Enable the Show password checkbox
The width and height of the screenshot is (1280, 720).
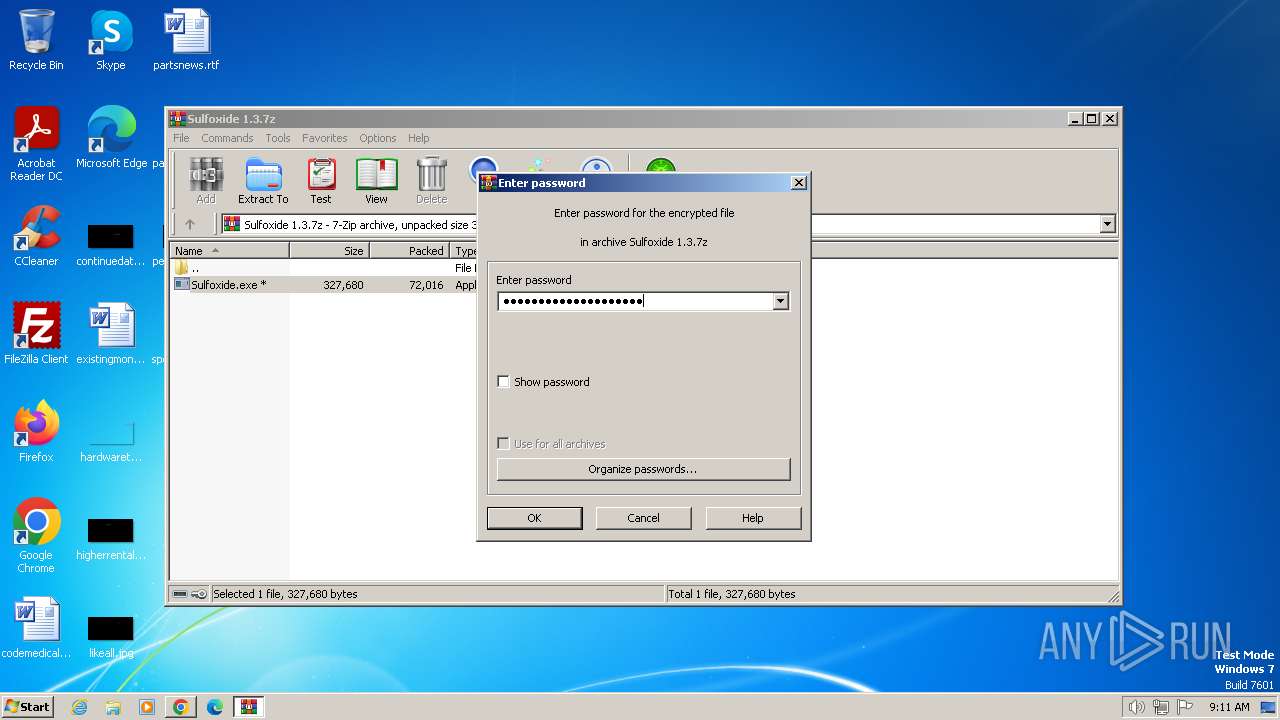[x=503, y=382]
